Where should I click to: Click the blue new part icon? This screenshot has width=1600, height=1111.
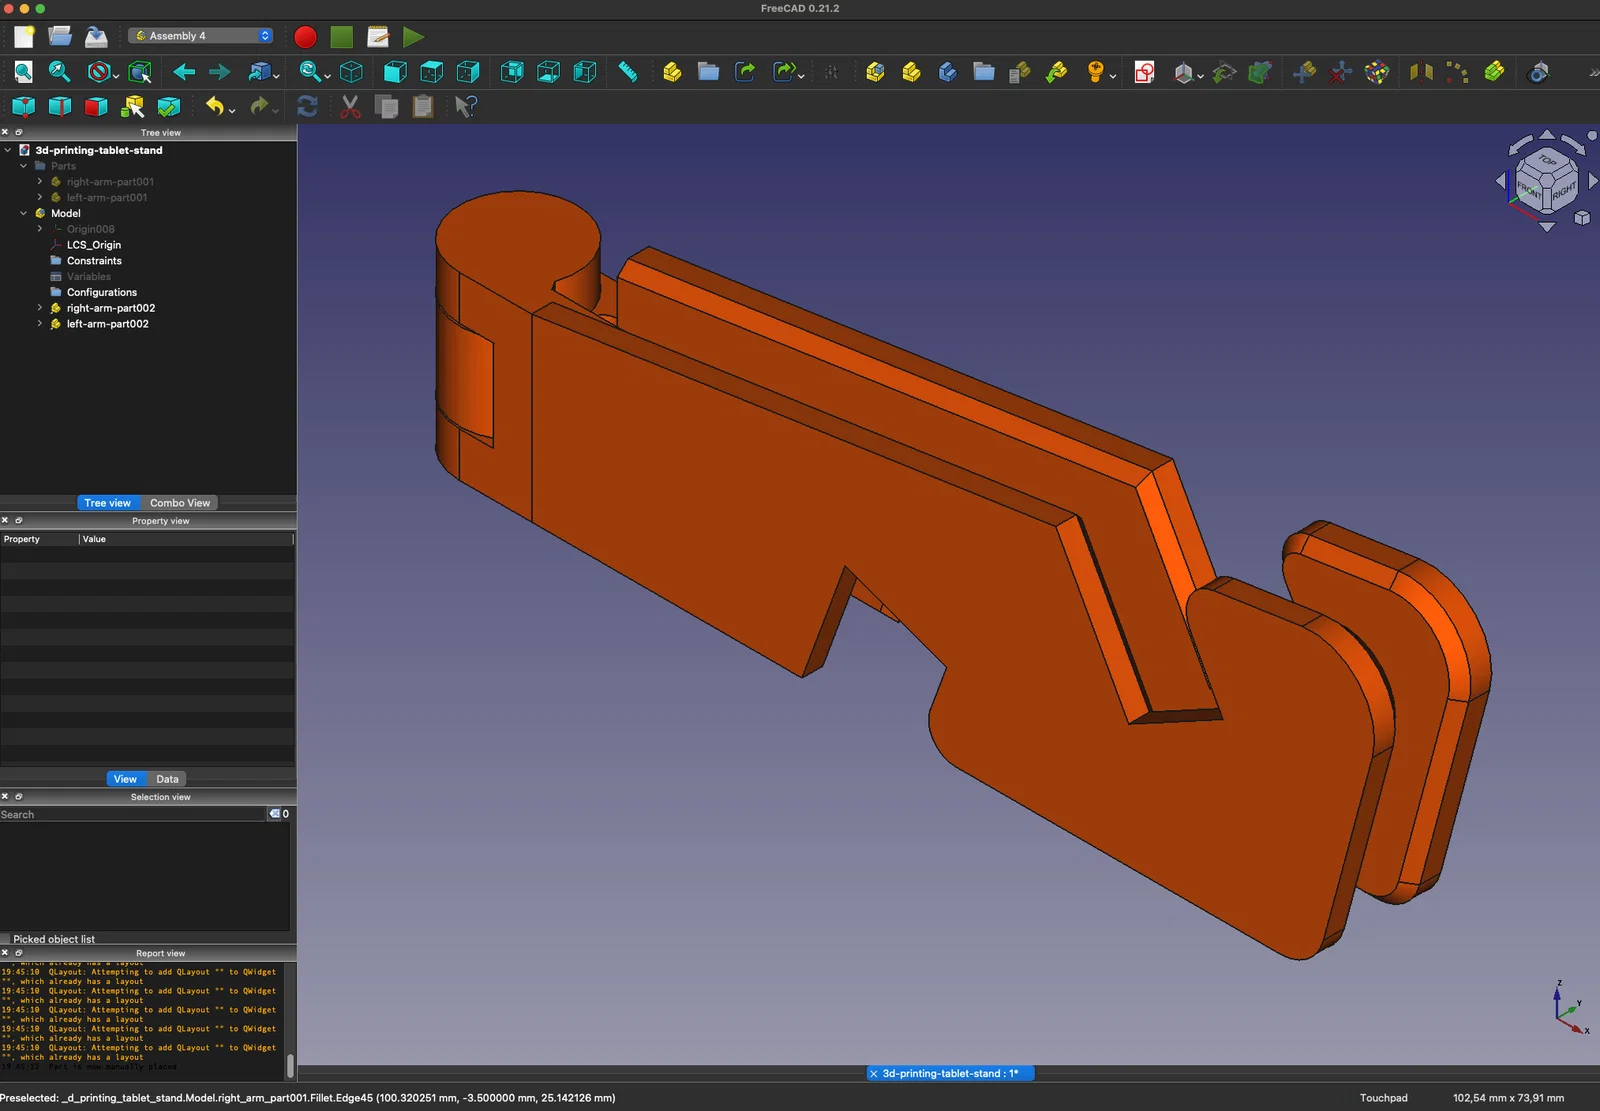(x=947, y=72)
